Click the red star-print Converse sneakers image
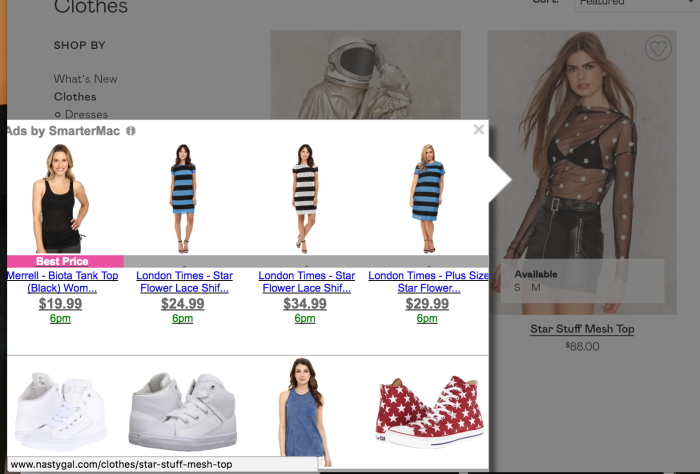This screenshot has width=700, height=474. [429, 412]
